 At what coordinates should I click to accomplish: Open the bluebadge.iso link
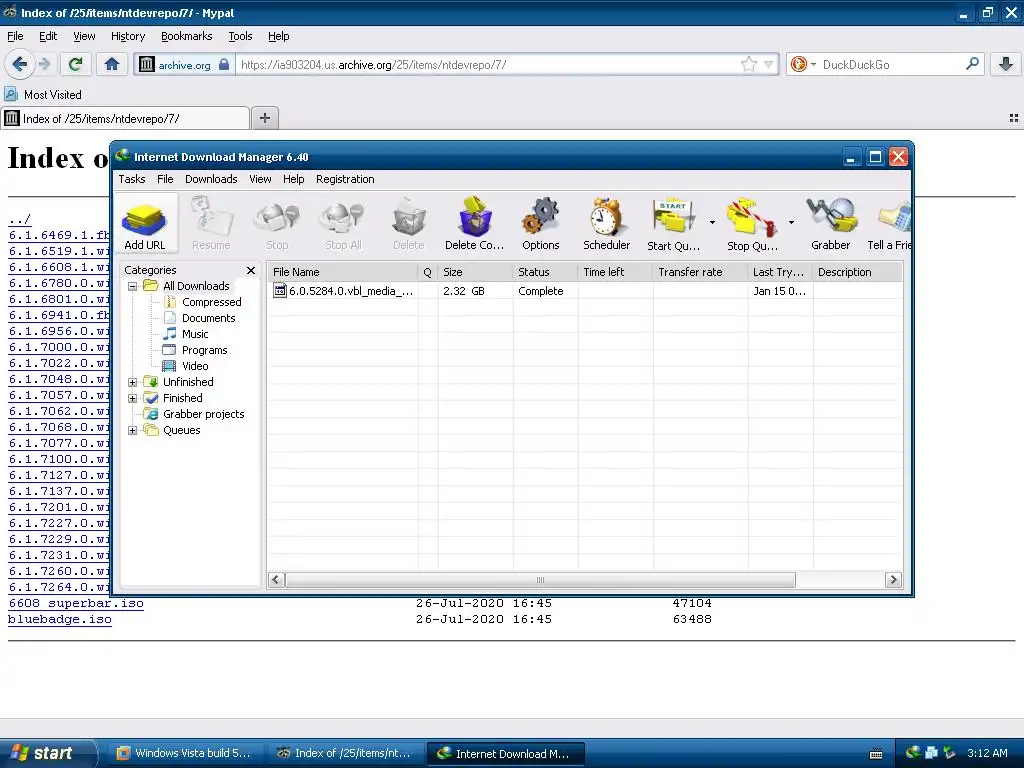[x=59, y=619]
